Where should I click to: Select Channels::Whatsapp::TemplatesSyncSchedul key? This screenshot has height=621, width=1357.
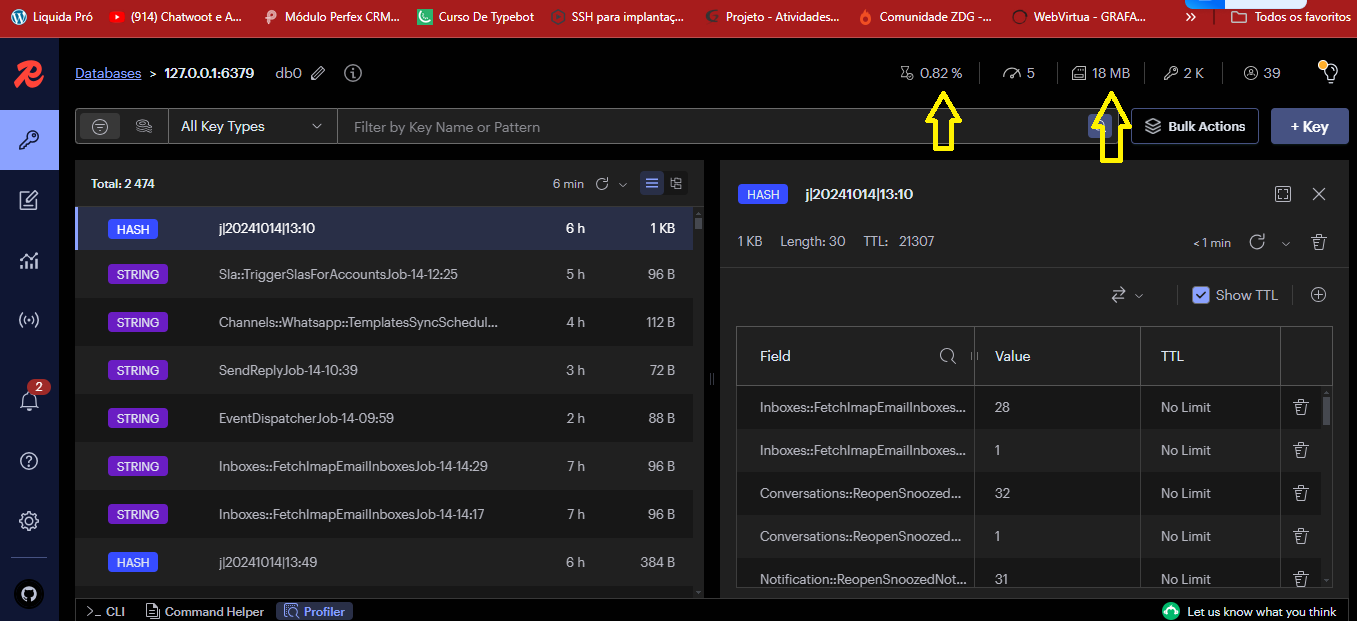(384, 322)
